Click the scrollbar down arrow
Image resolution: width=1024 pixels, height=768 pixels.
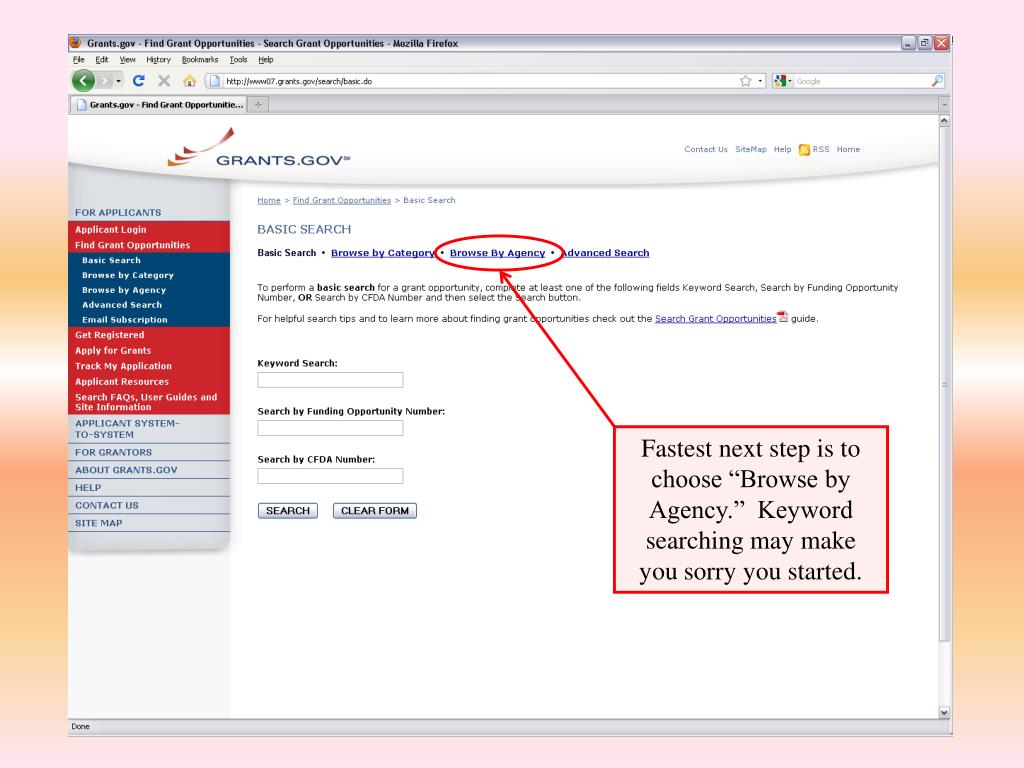pos(944,712)
